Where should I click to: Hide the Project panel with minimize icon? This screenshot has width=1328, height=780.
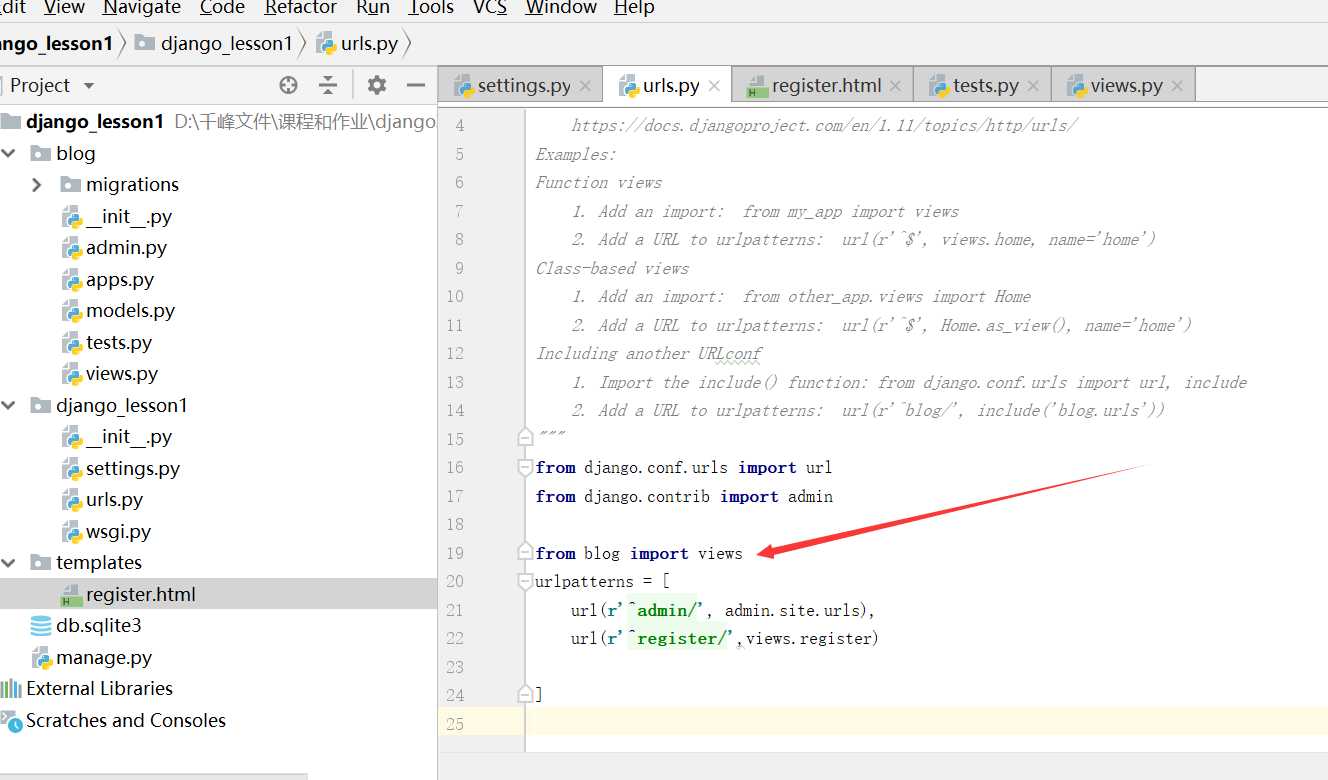pos(416,85)
